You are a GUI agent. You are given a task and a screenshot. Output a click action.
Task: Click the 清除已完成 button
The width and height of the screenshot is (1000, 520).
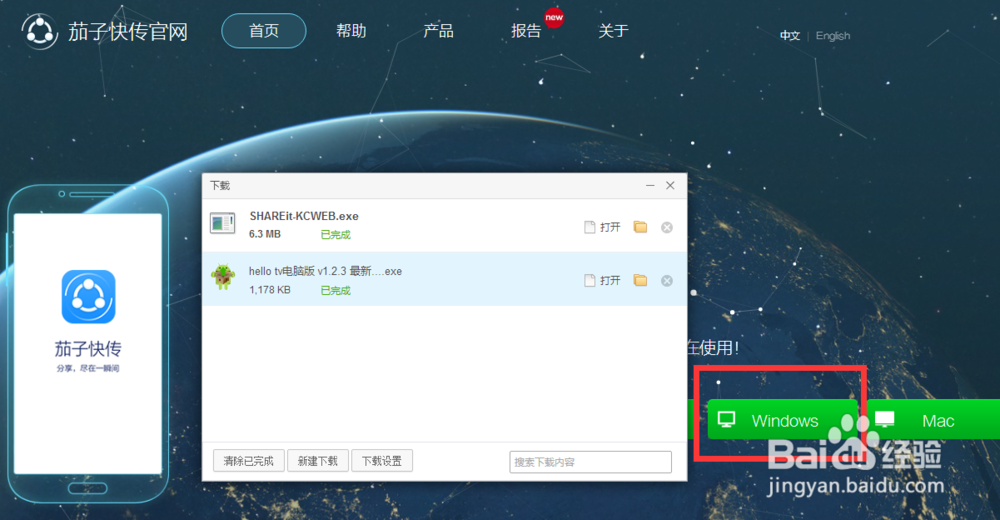[248, 461]
